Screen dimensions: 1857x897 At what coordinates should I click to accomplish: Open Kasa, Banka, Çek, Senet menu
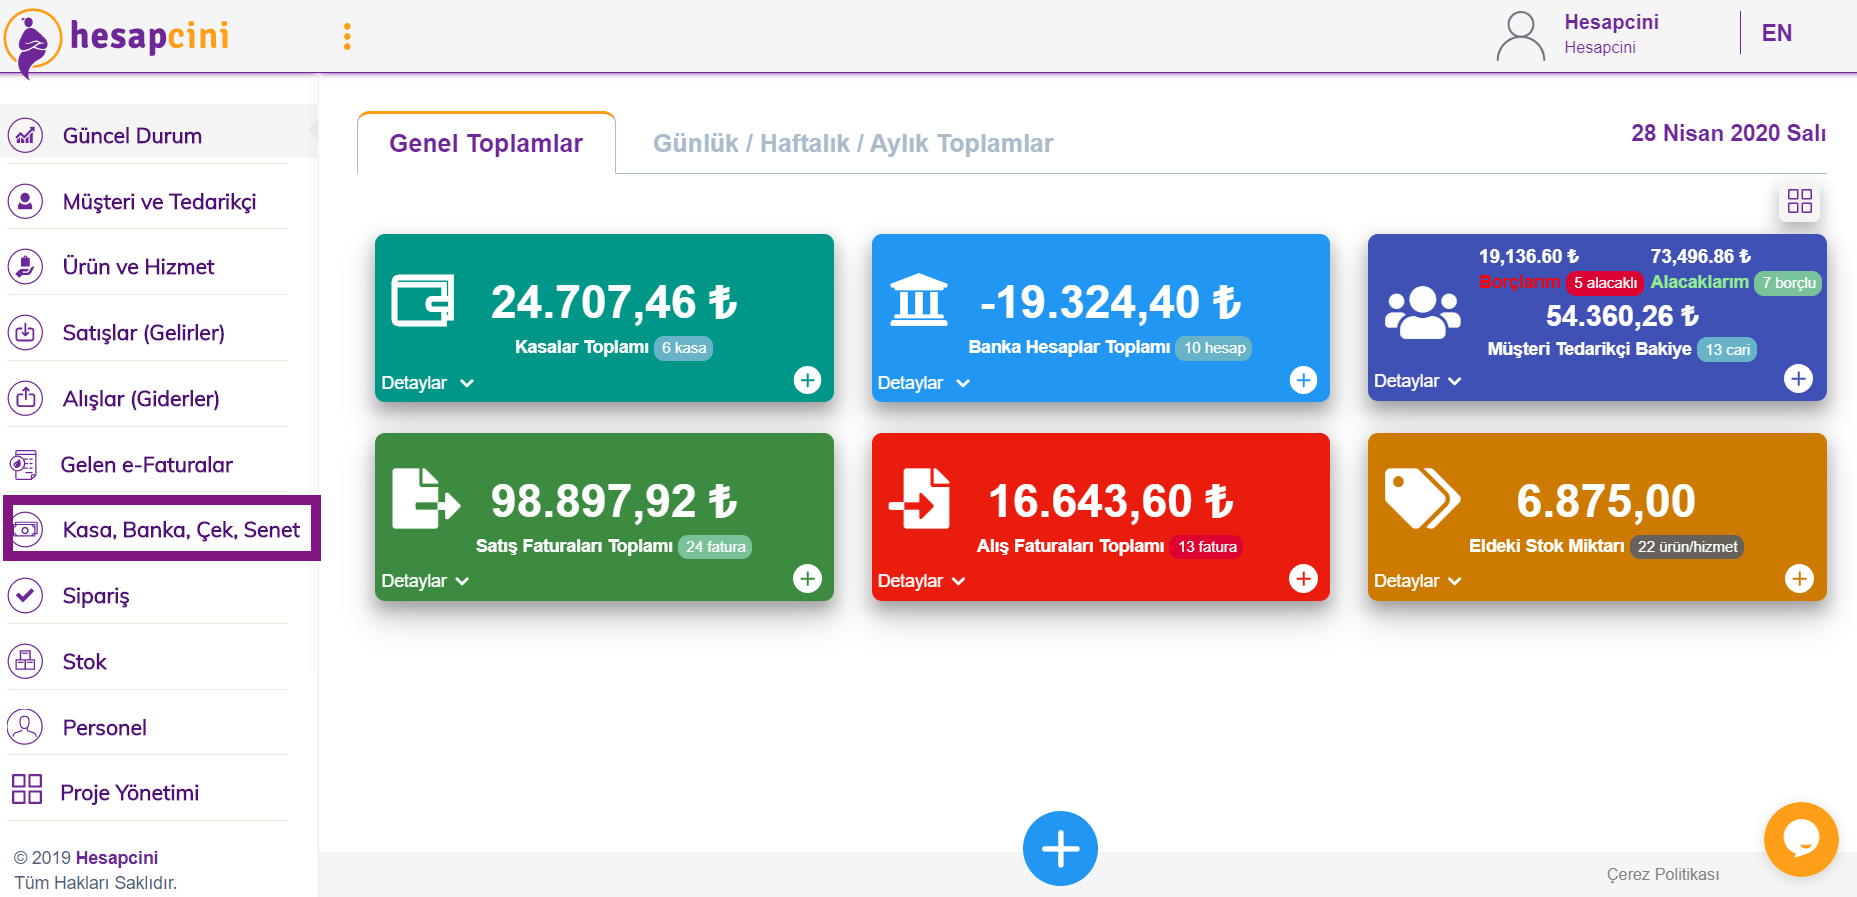pos(180,530)
